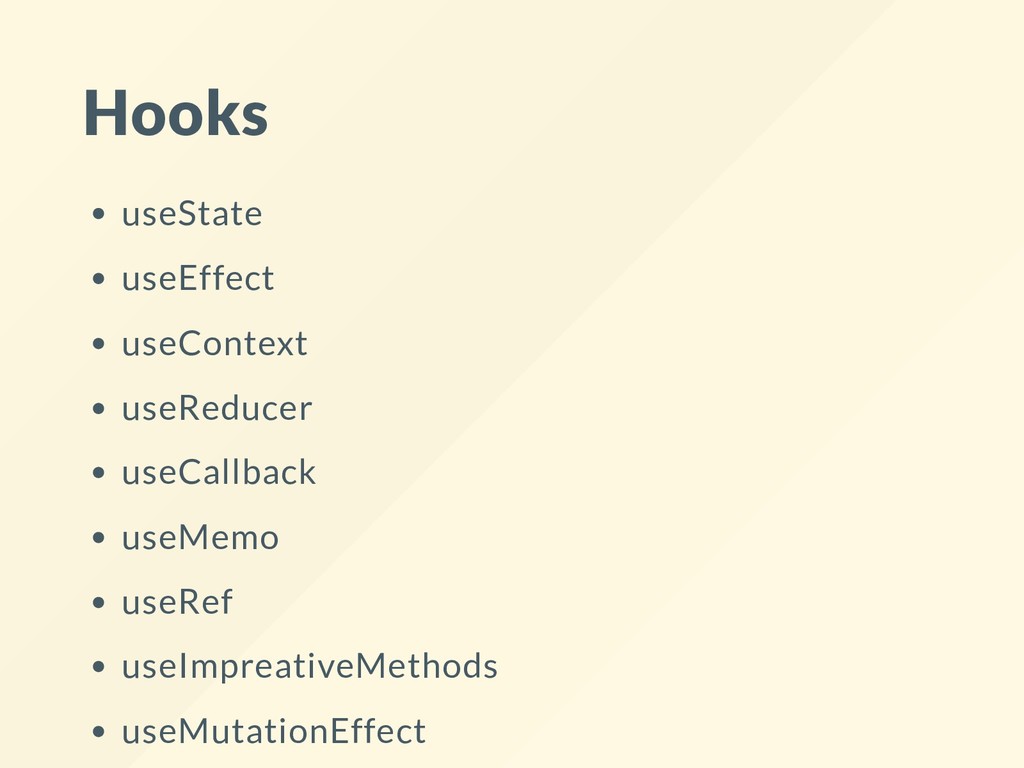Select the useEffect list item
The width and height of the screenshot is (1024, 768).
coord(198,278)
